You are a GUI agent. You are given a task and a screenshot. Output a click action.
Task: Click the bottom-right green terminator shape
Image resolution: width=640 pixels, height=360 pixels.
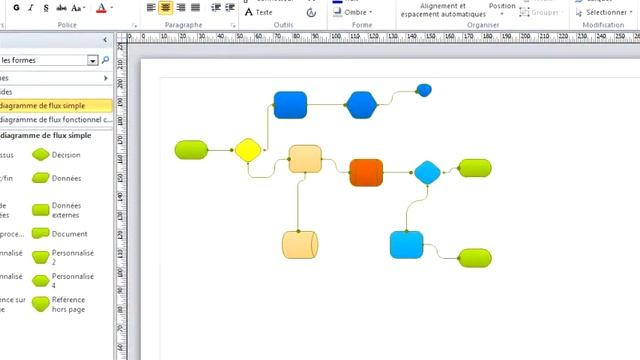[475, 258]
